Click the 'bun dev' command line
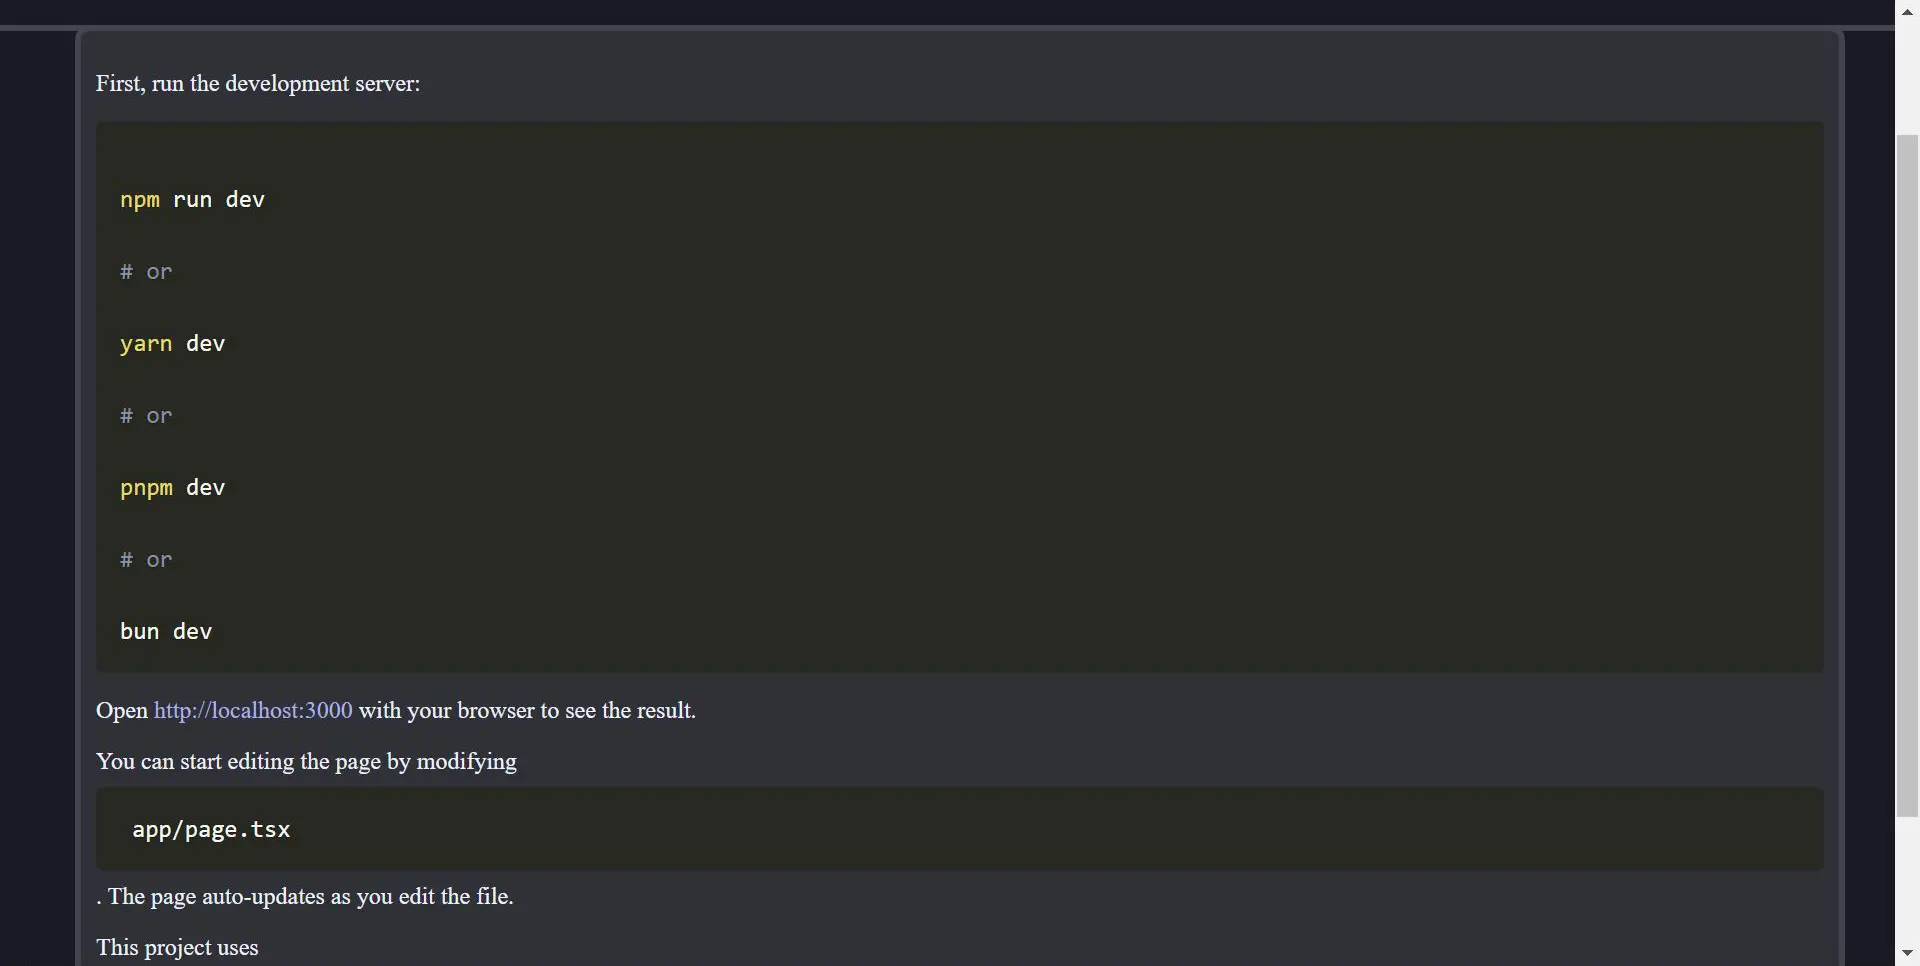Screen dimensions: 1920x966 (166, 632)
